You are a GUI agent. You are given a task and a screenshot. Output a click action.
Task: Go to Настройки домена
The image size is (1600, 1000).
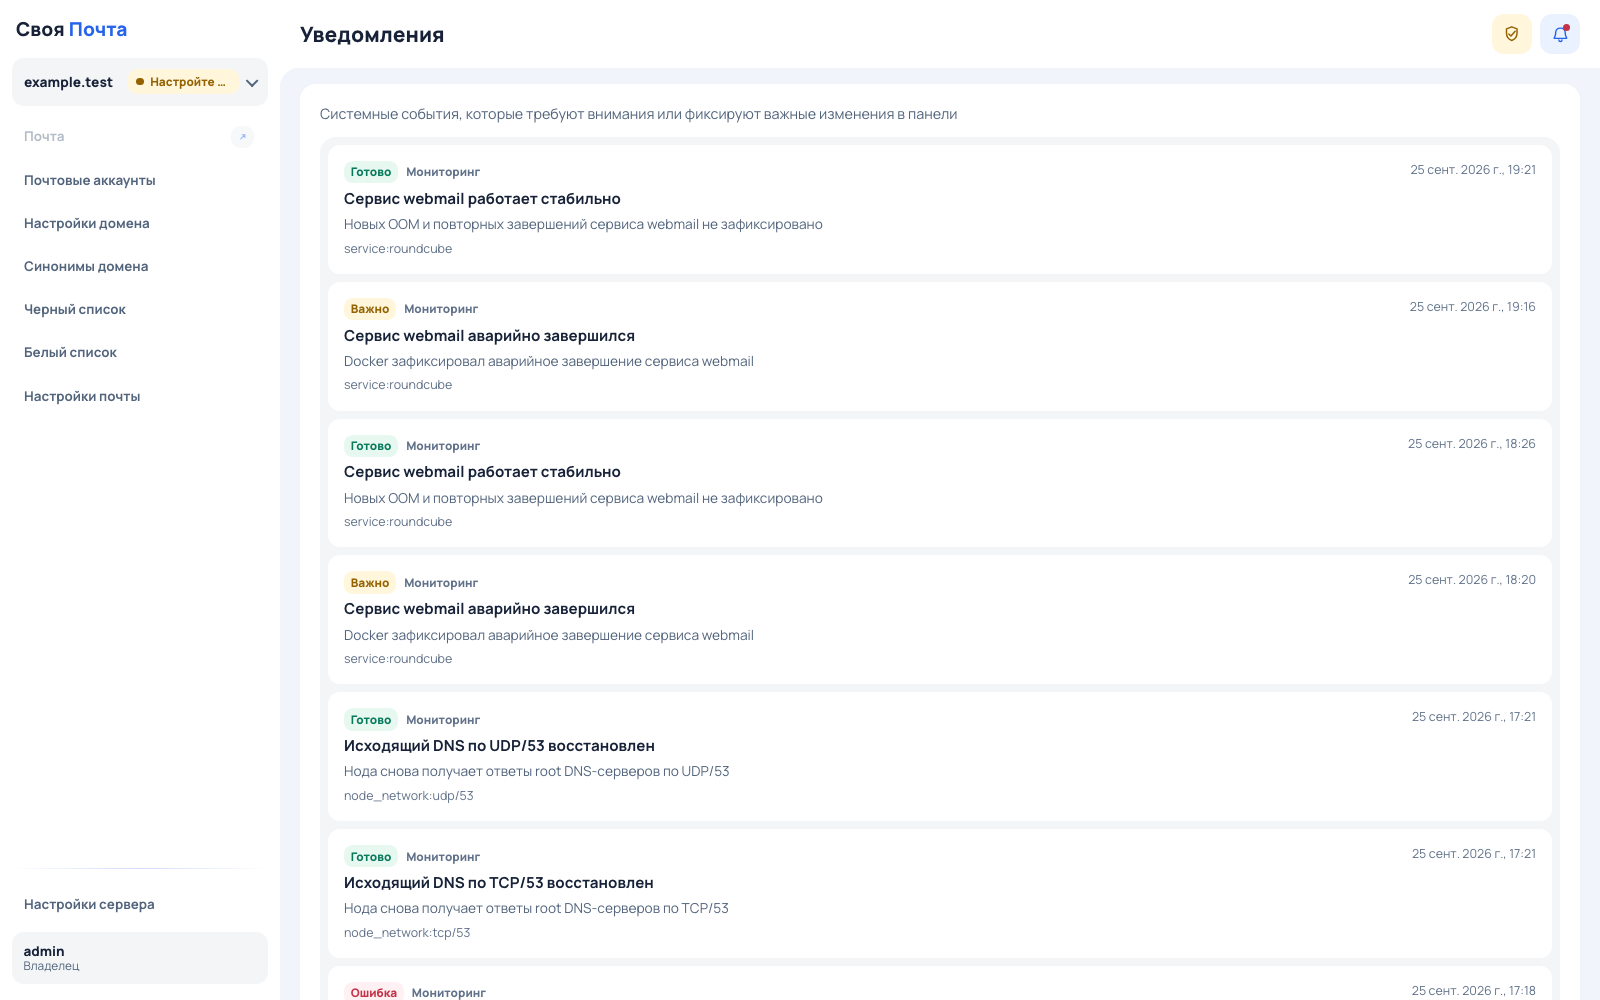point(87,223)
